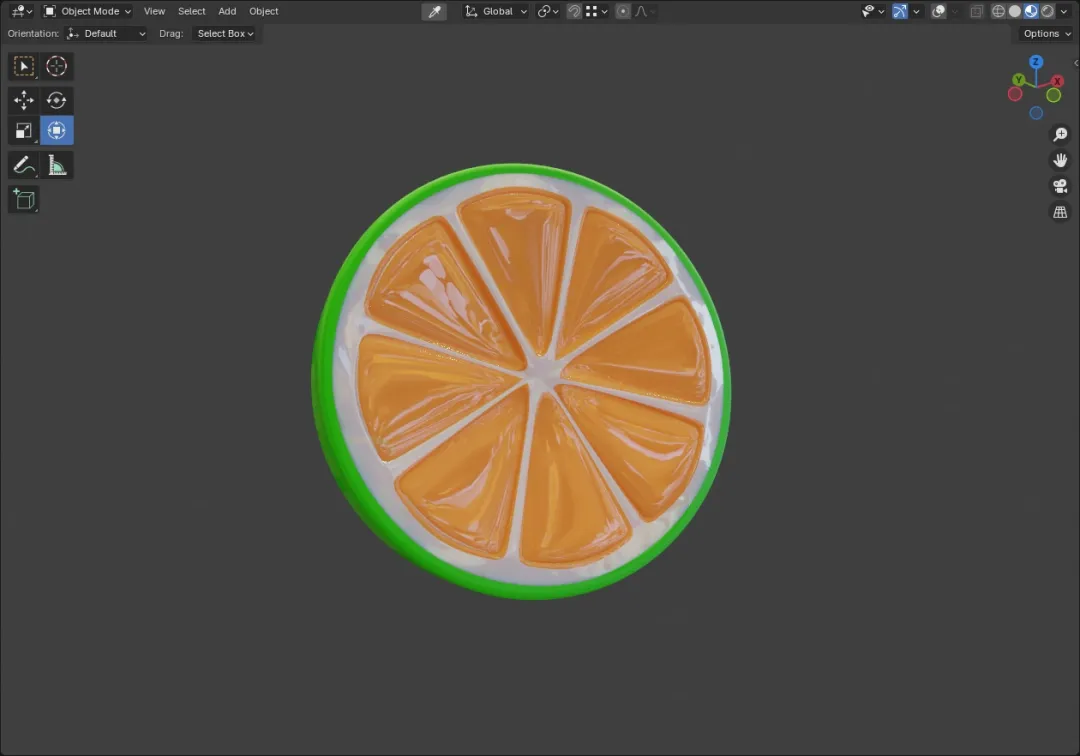Expand the Global transform orientation dropdown

[x=496, y=11]
